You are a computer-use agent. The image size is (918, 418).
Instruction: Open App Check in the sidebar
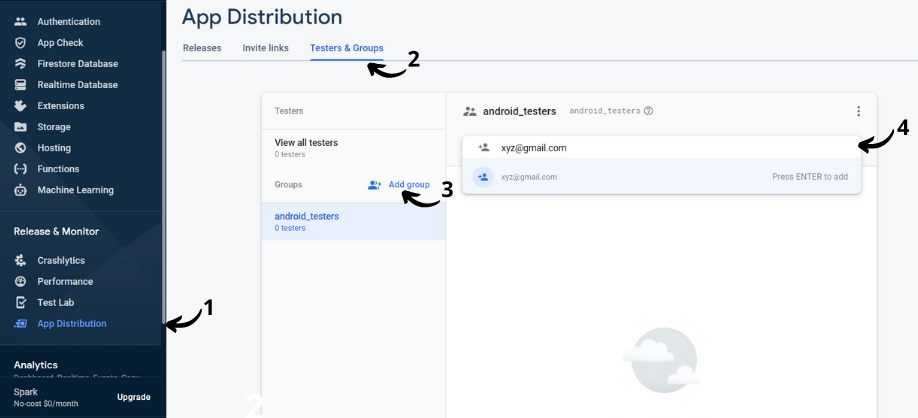[60, 43]
